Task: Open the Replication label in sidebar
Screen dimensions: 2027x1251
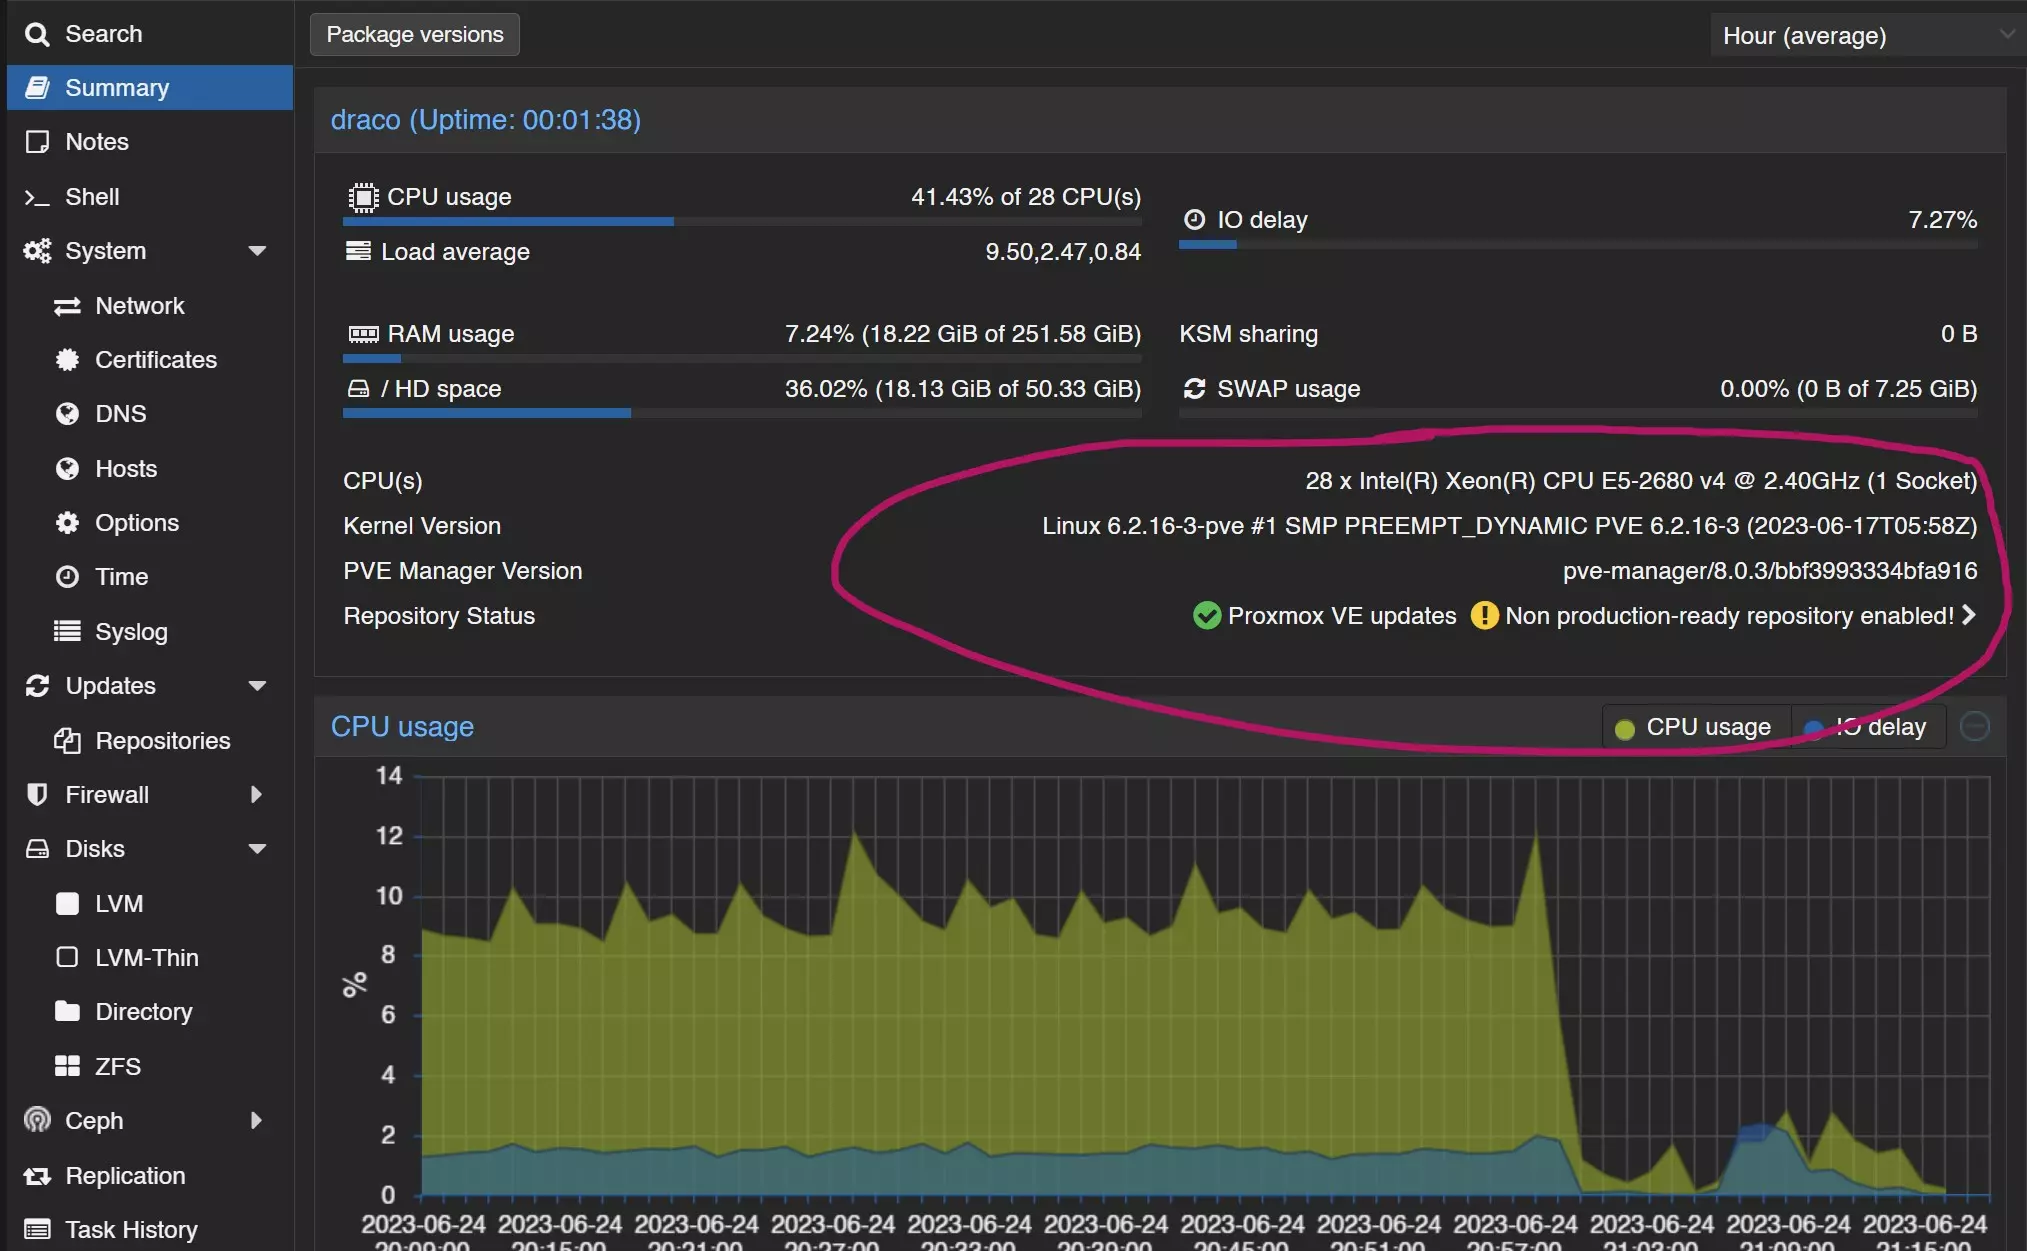Action: (125, 1176)
